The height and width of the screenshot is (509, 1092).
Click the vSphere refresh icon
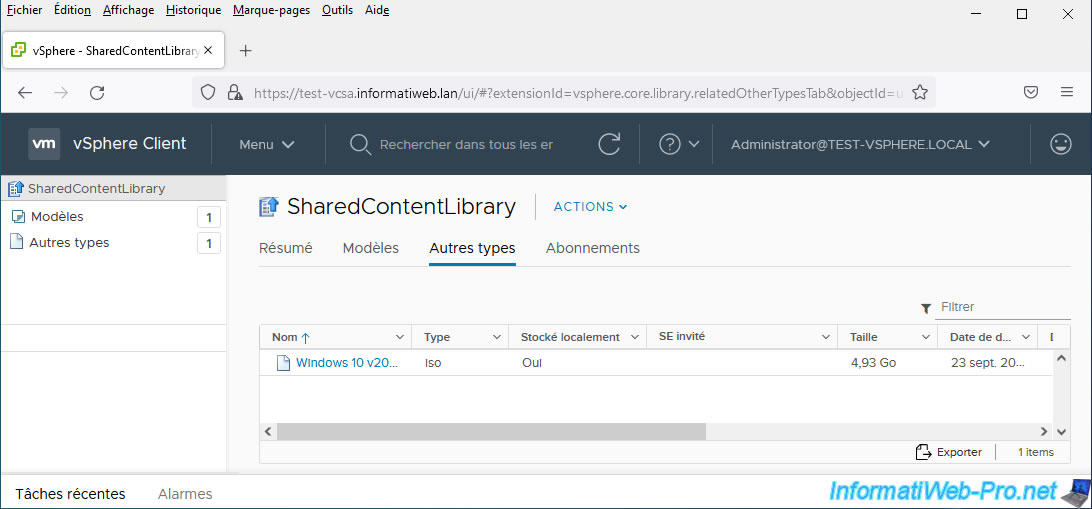point(609,144)
